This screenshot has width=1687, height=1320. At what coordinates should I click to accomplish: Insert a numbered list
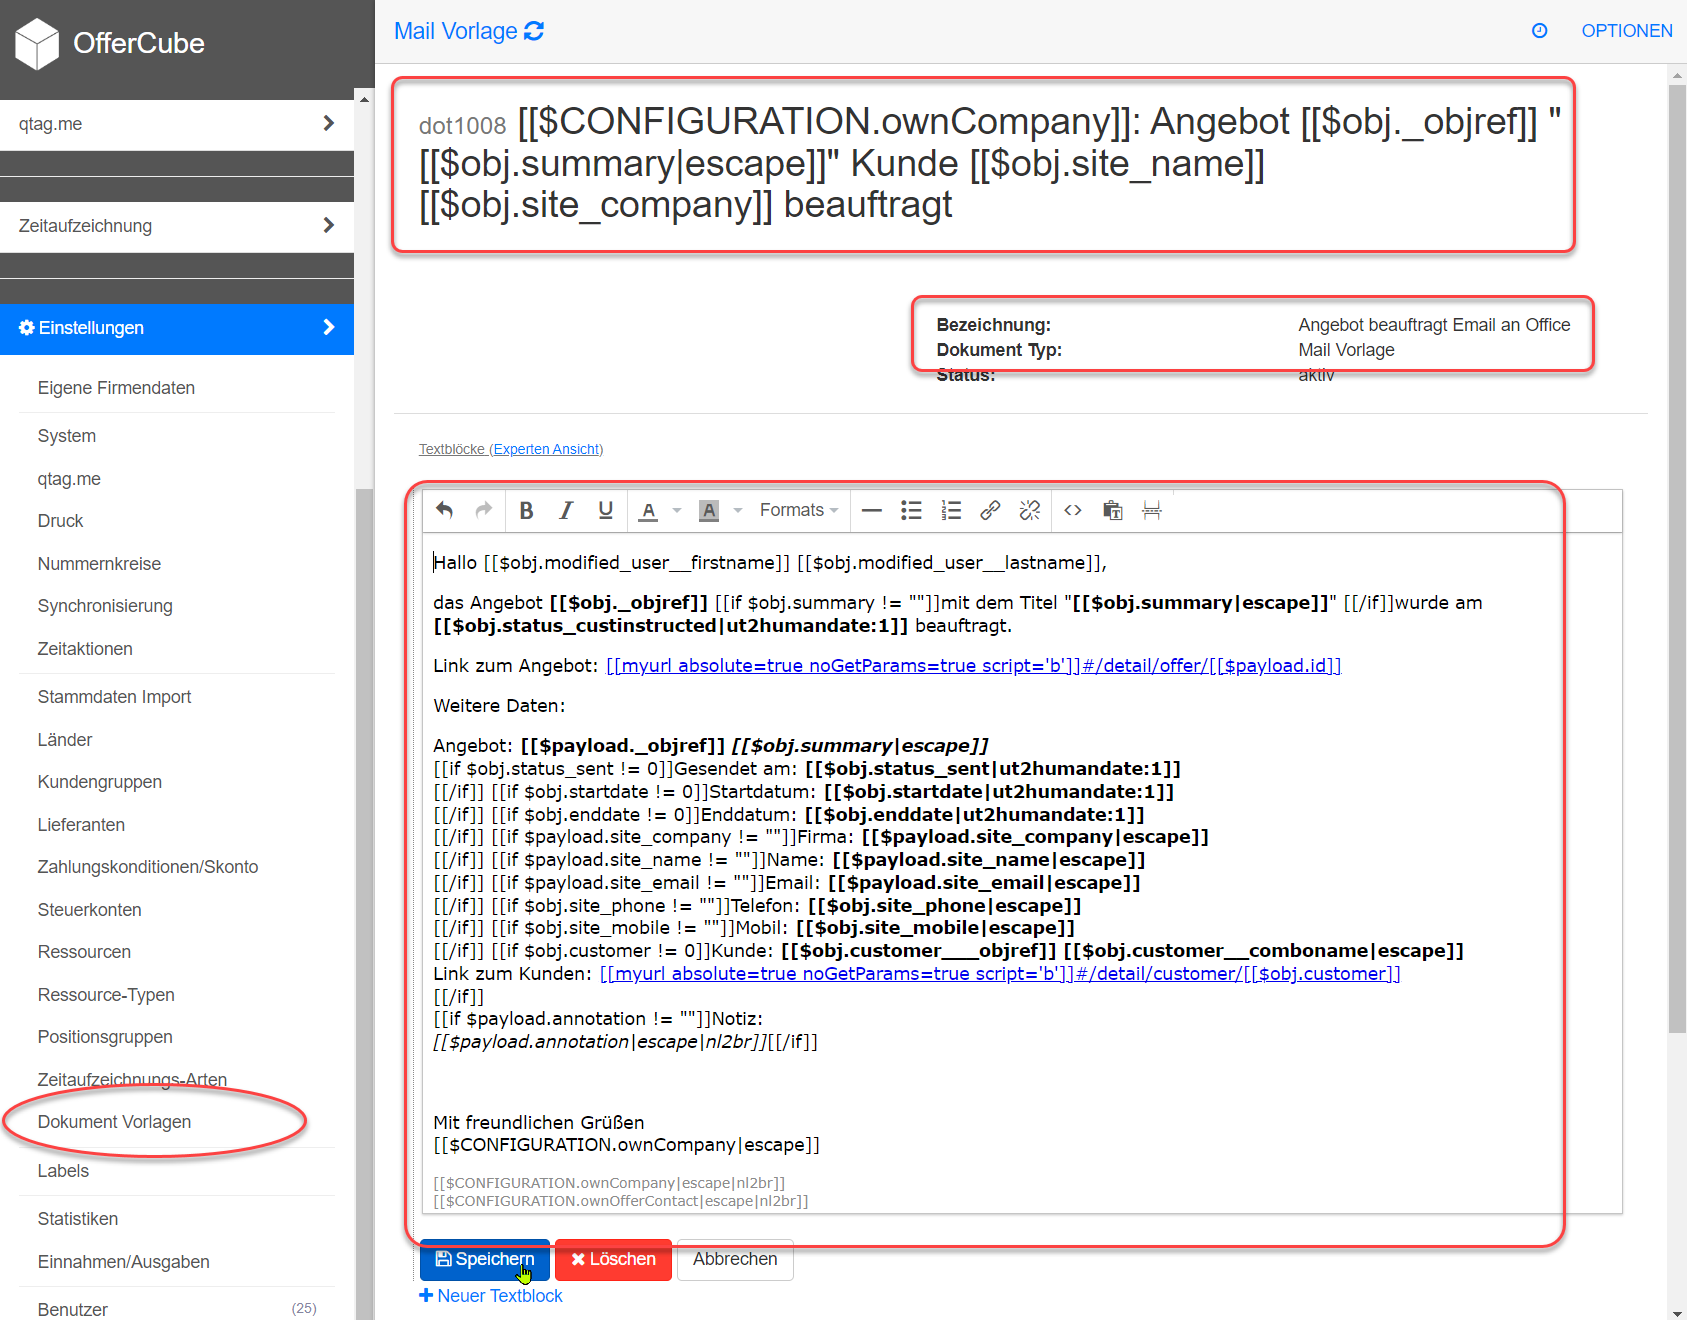(x=951, y=510)
